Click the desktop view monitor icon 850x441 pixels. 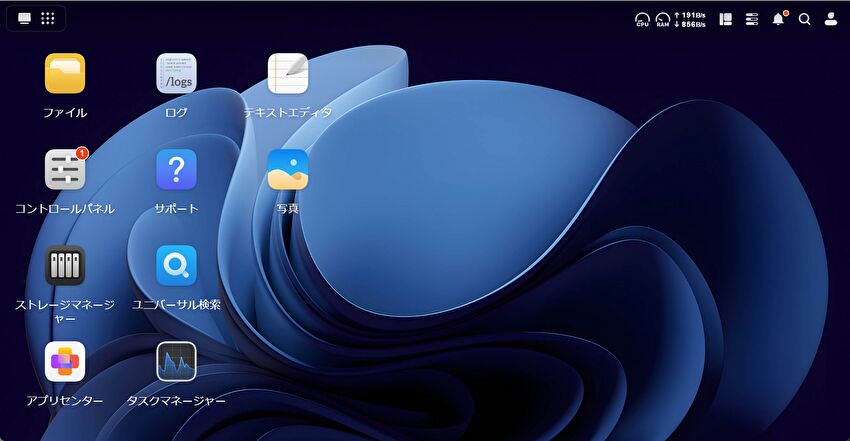point(25,19)
